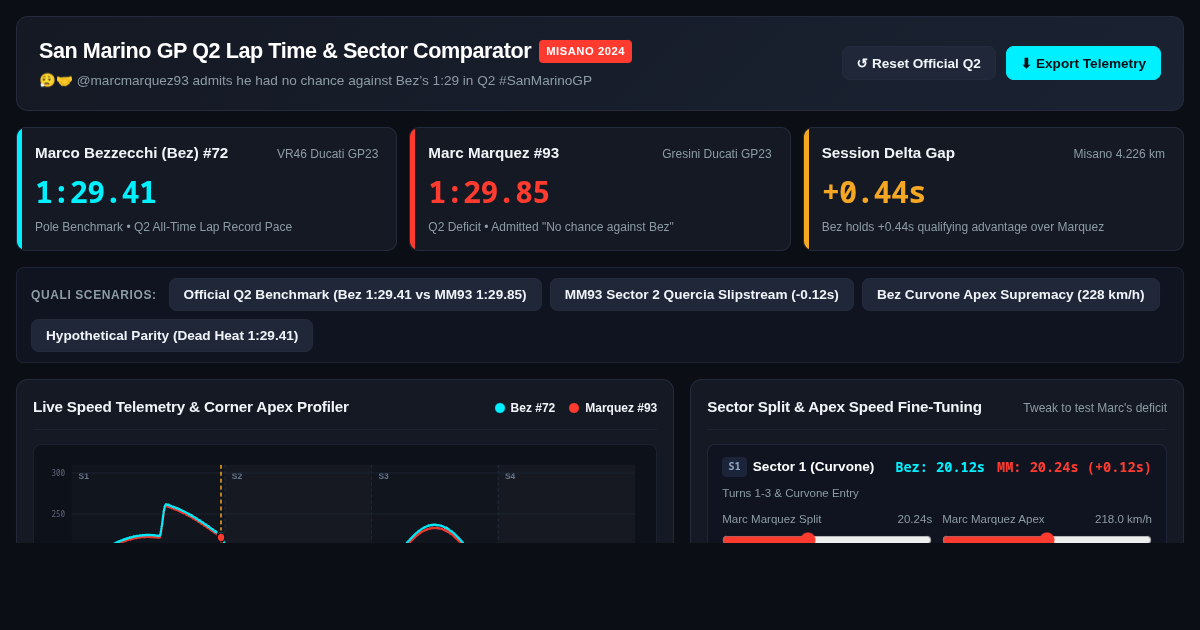Click the Bez holds +0.44s advantage note

coord(963,227)
